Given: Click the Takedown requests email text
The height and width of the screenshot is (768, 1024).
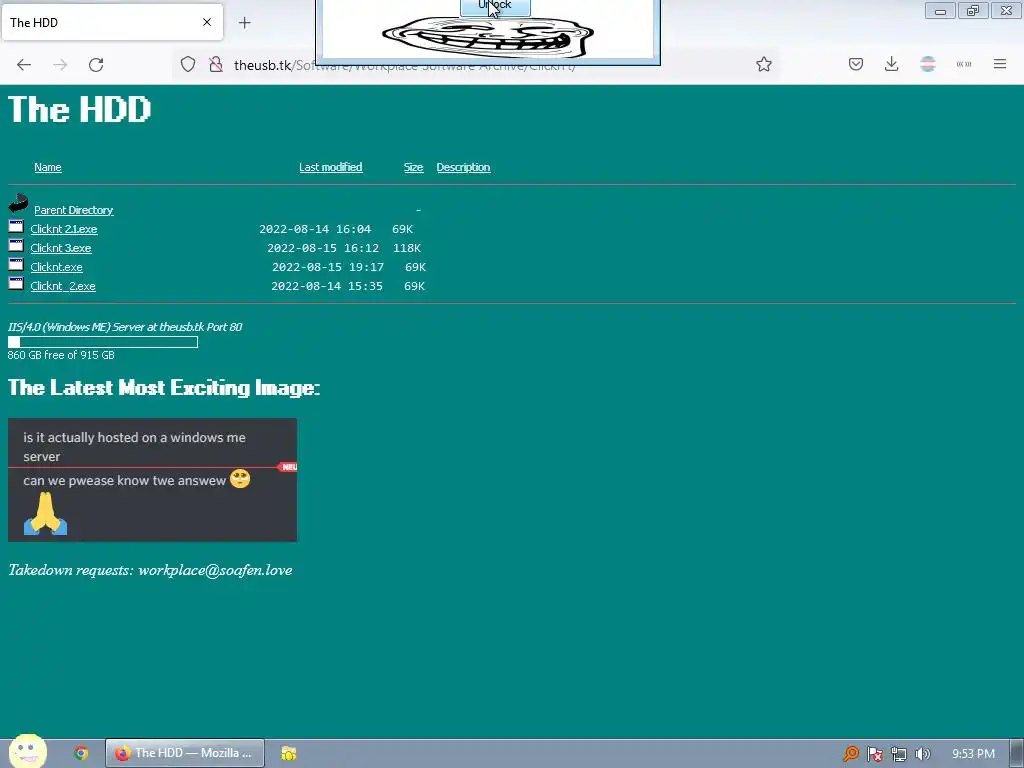Looking at the screenshot, I should pos(150,570).
